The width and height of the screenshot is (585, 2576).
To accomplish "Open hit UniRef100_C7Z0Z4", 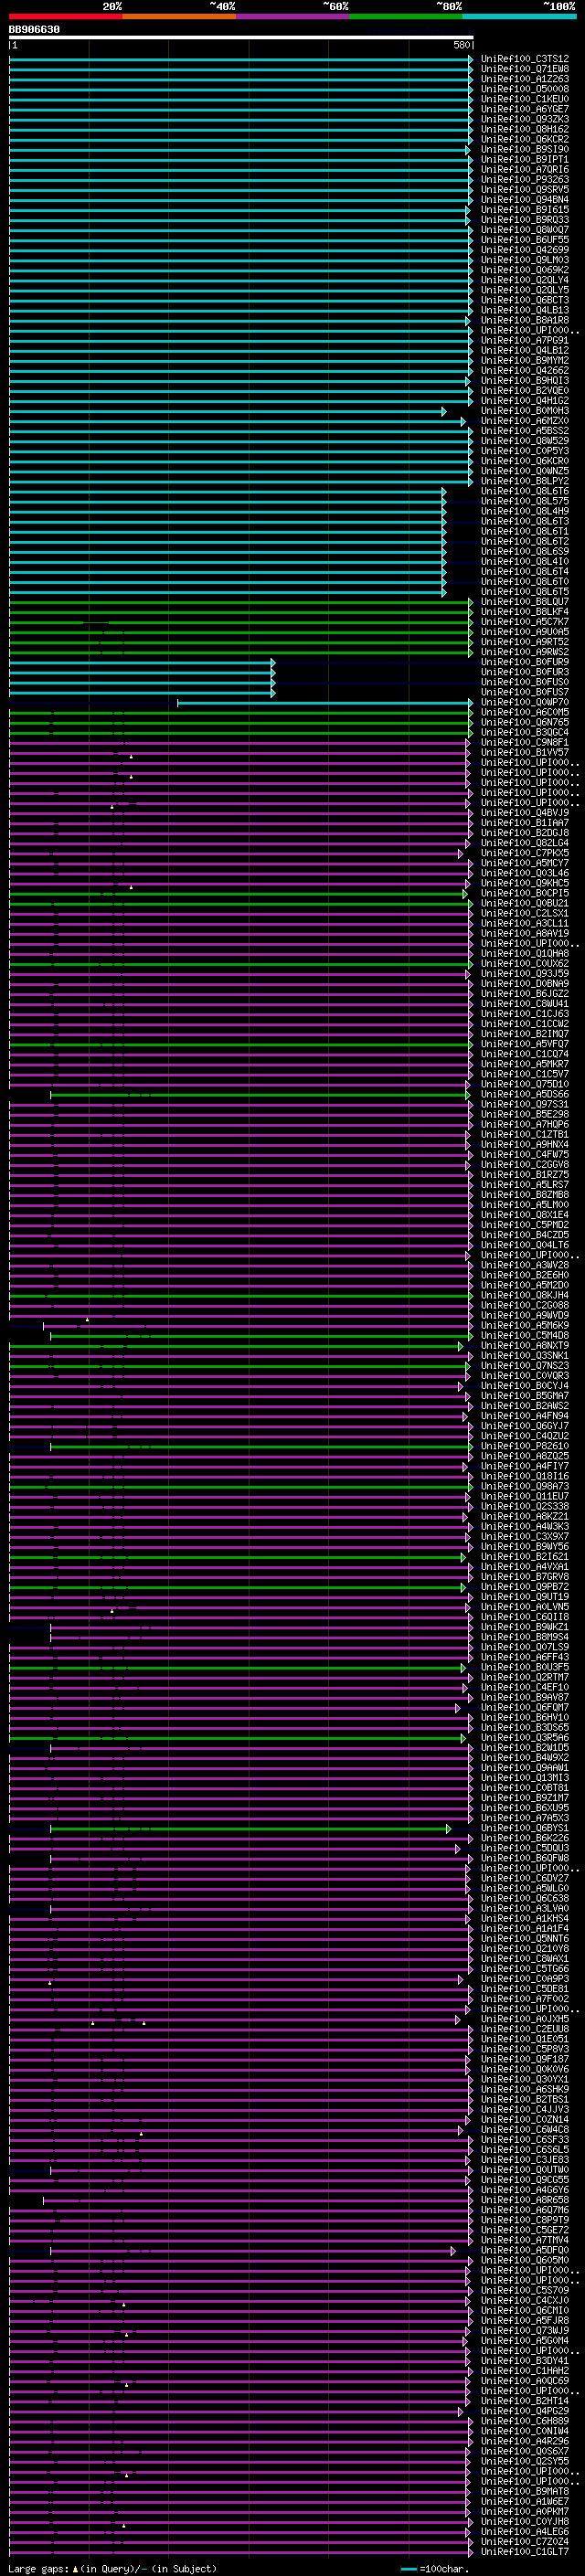I will [x=525, y=2541].
